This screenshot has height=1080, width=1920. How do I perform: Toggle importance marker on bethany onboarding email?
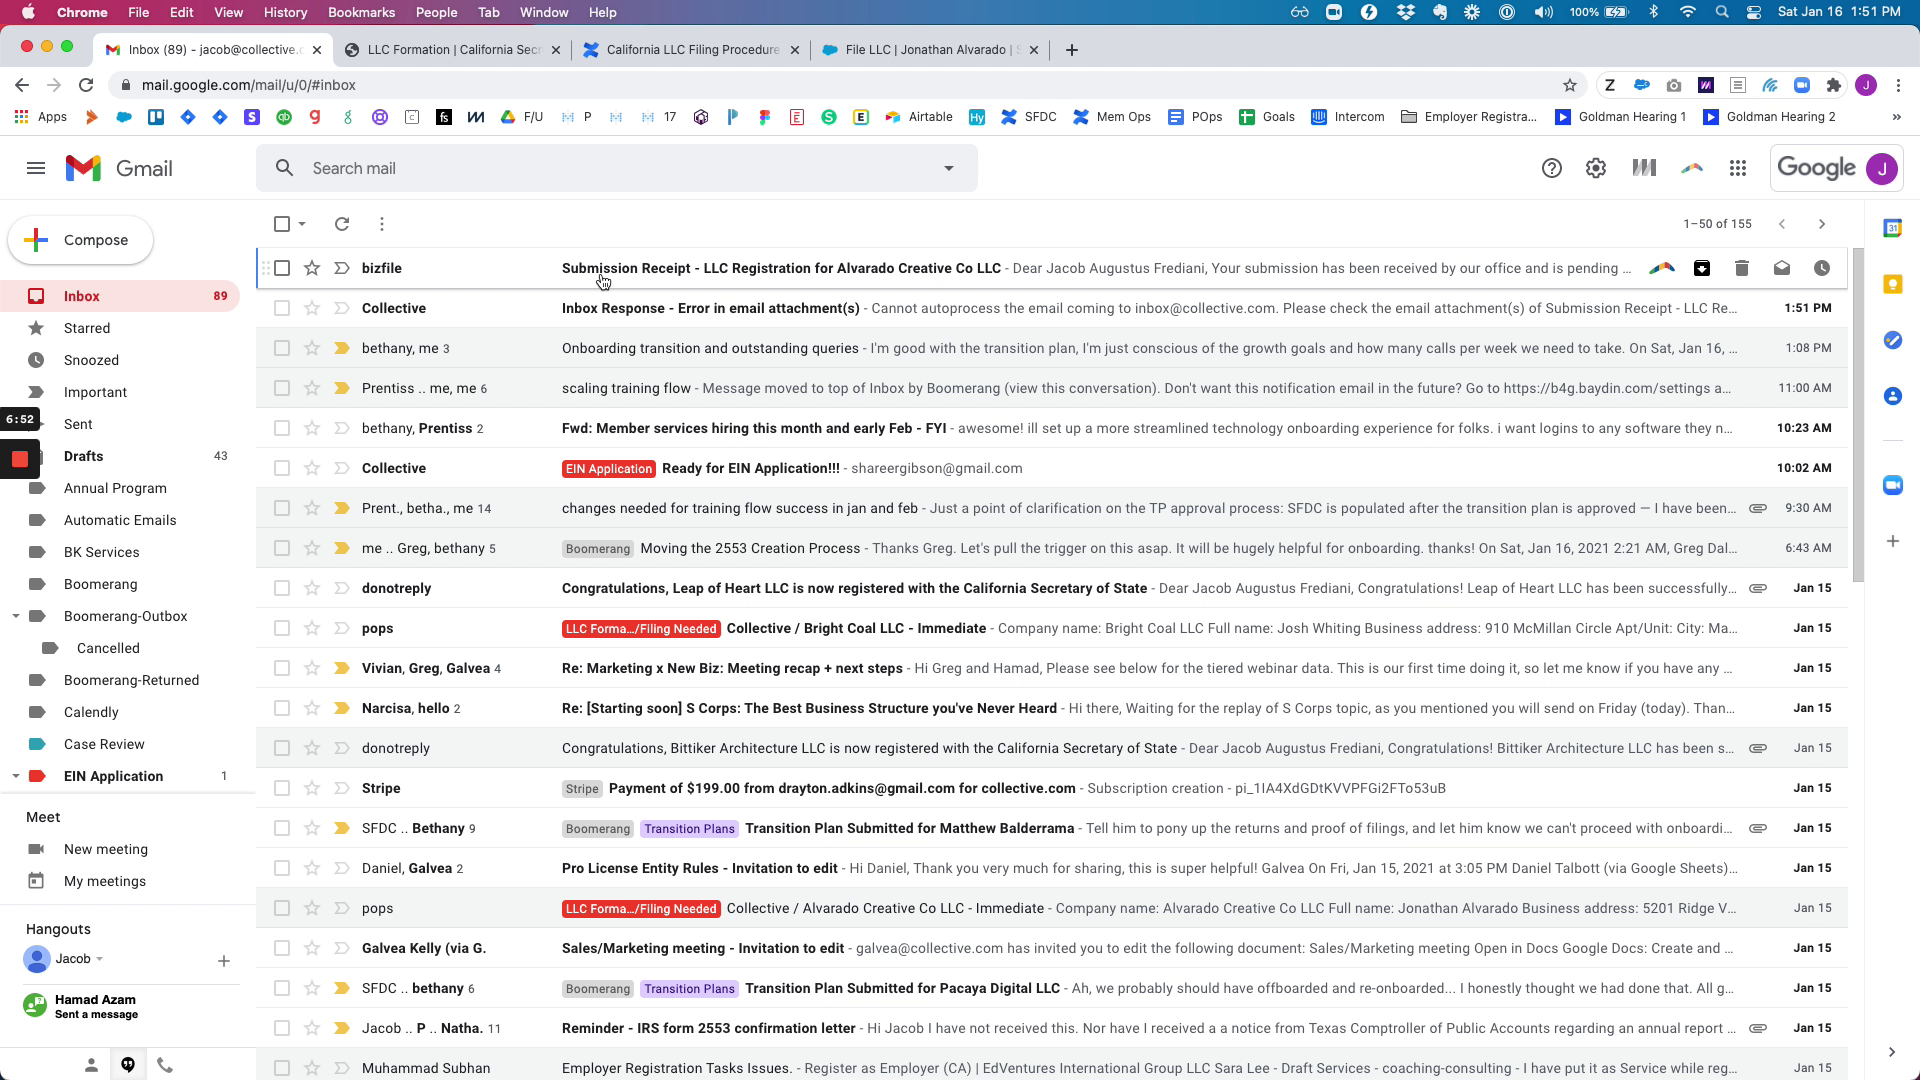tap(342, 348)
